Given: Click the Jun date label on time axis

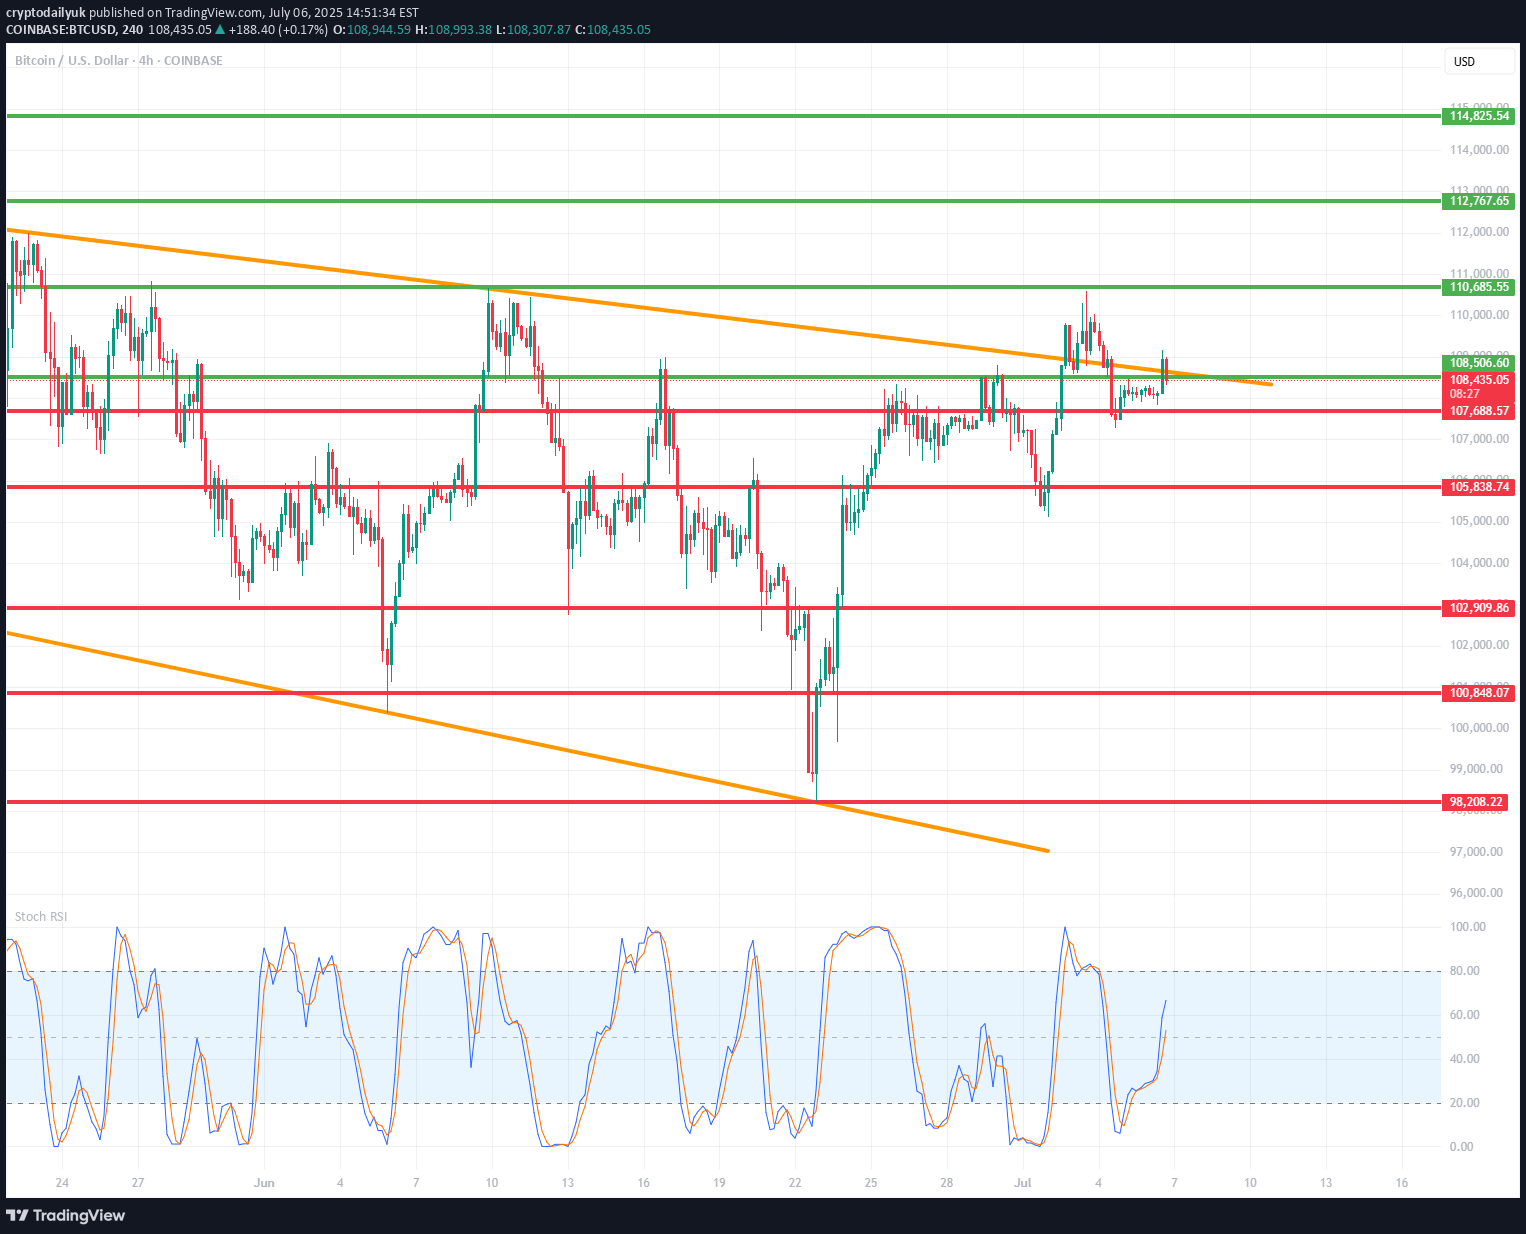Looking at the screenshot, I should coord(264,1183).
